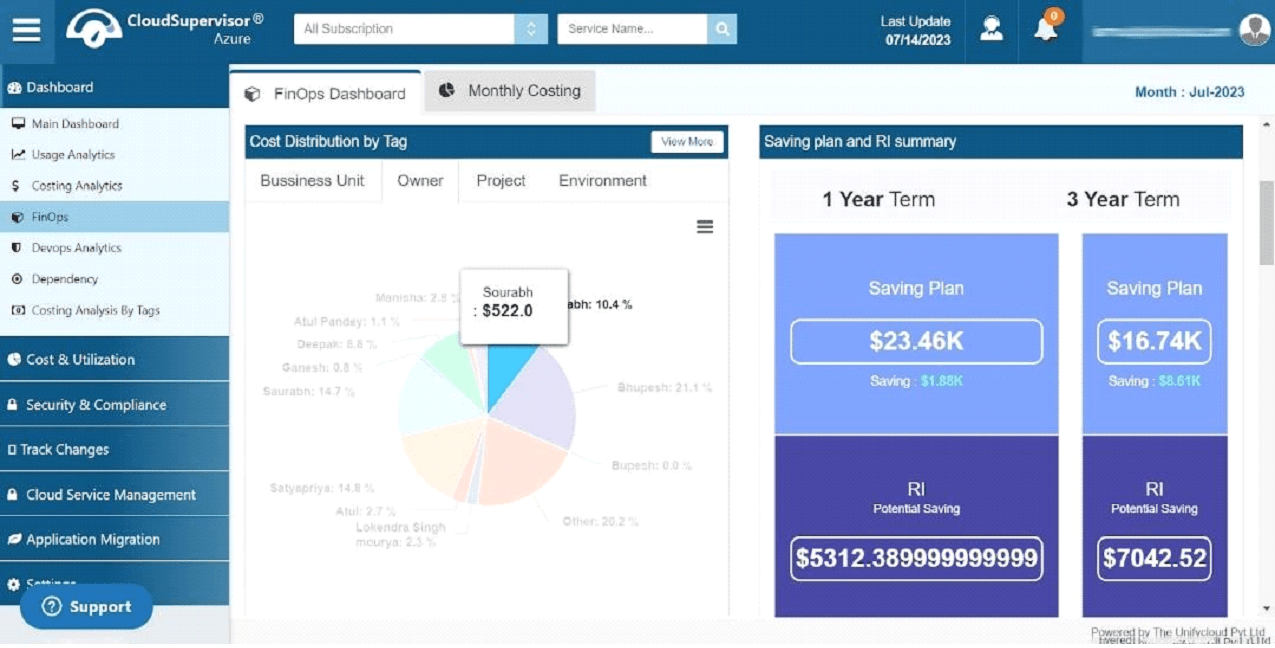The width and height of the screenshot is (1275, 648).
Task: Open FinOps in the sidebar
Action: click(x=114, y=217)
